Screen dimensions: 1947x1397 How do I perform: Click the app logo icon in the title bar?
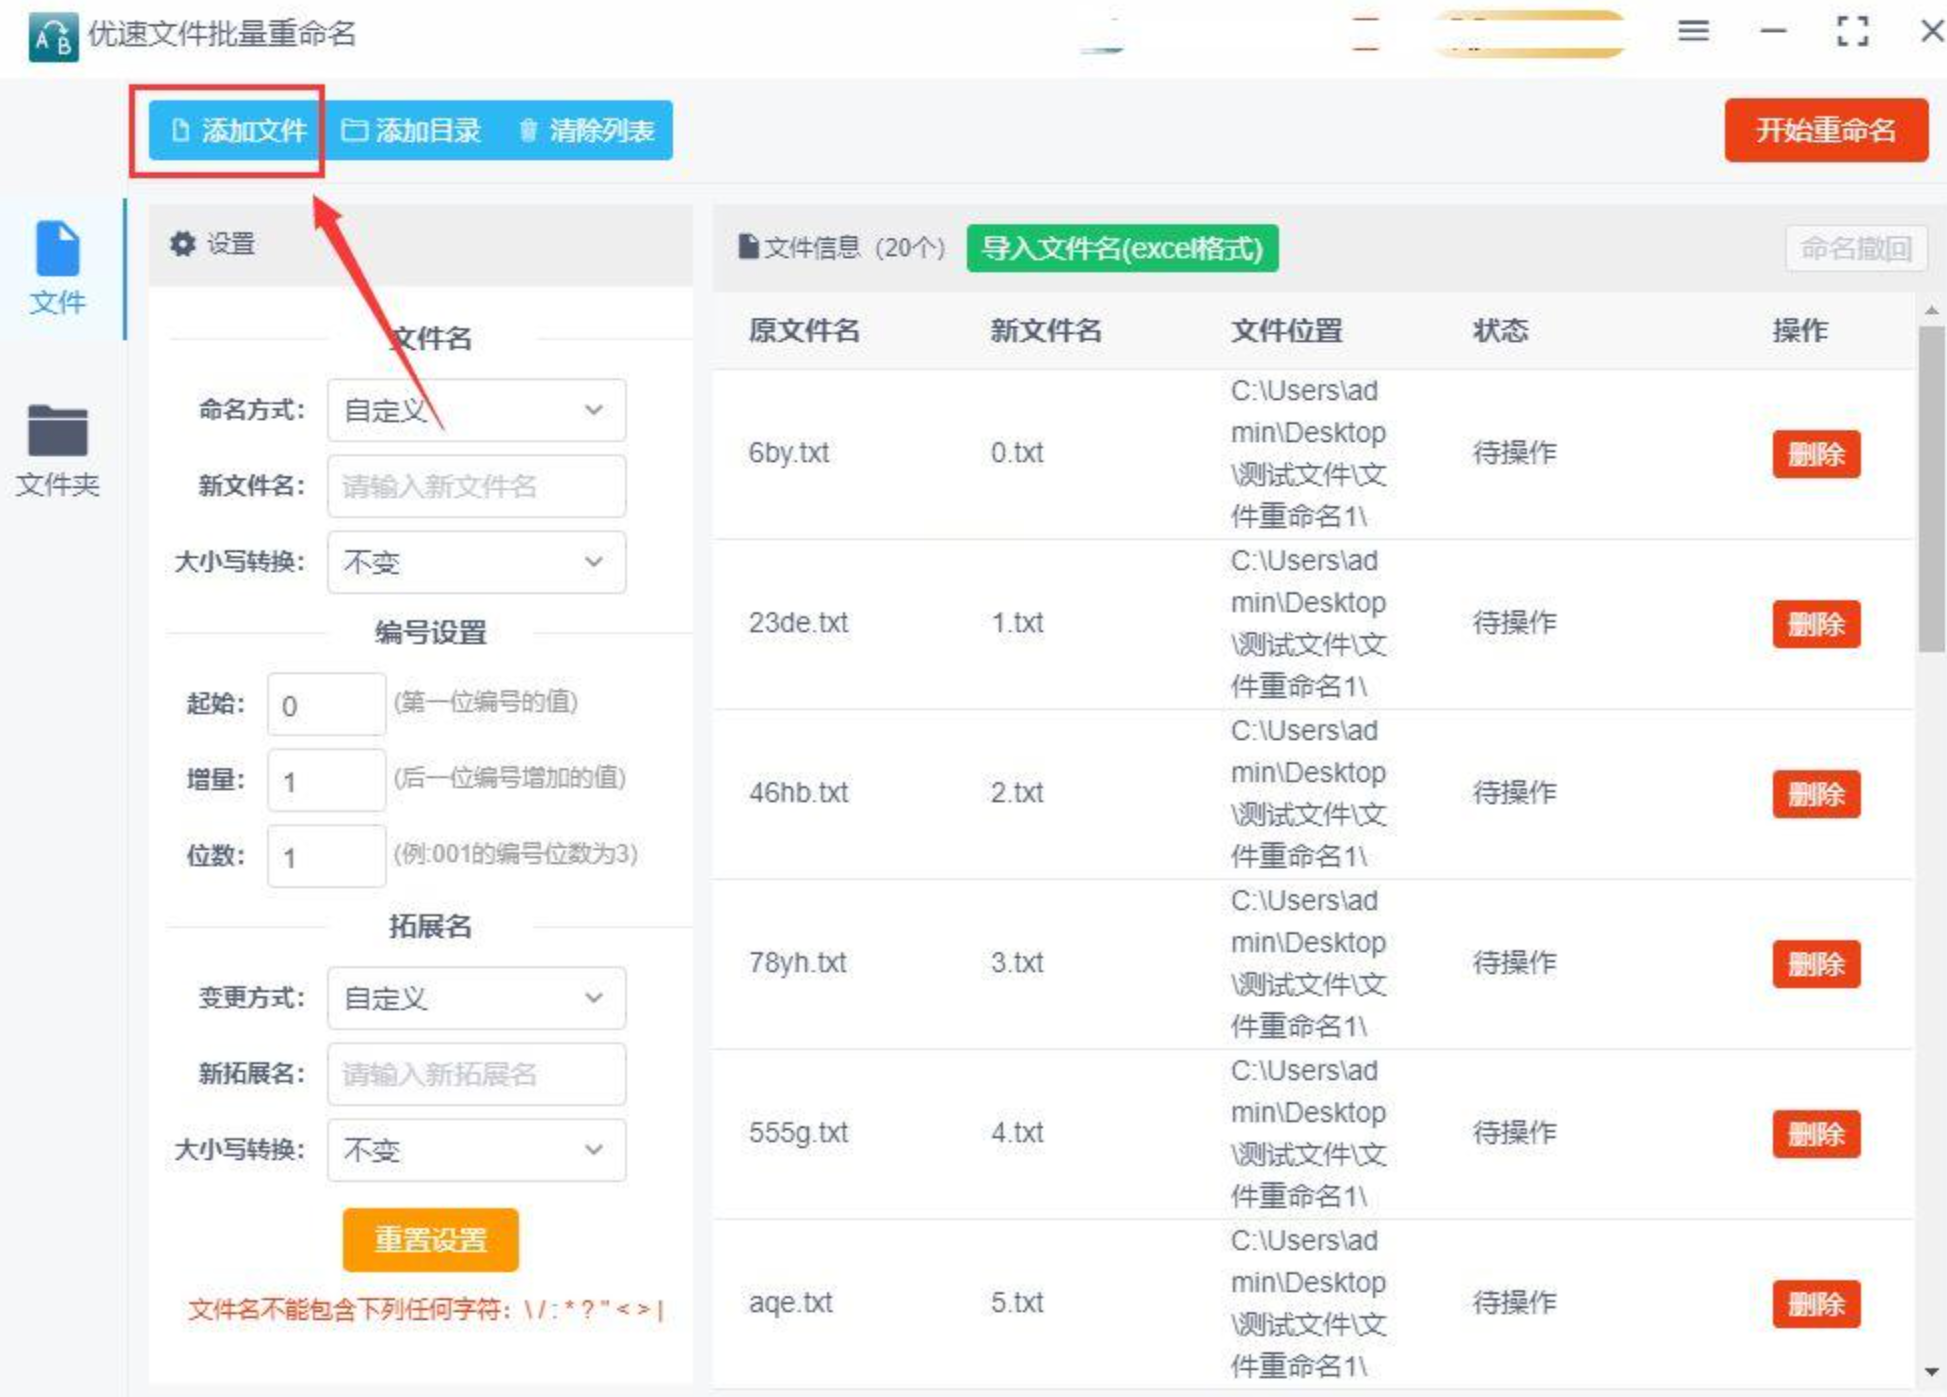52,36
